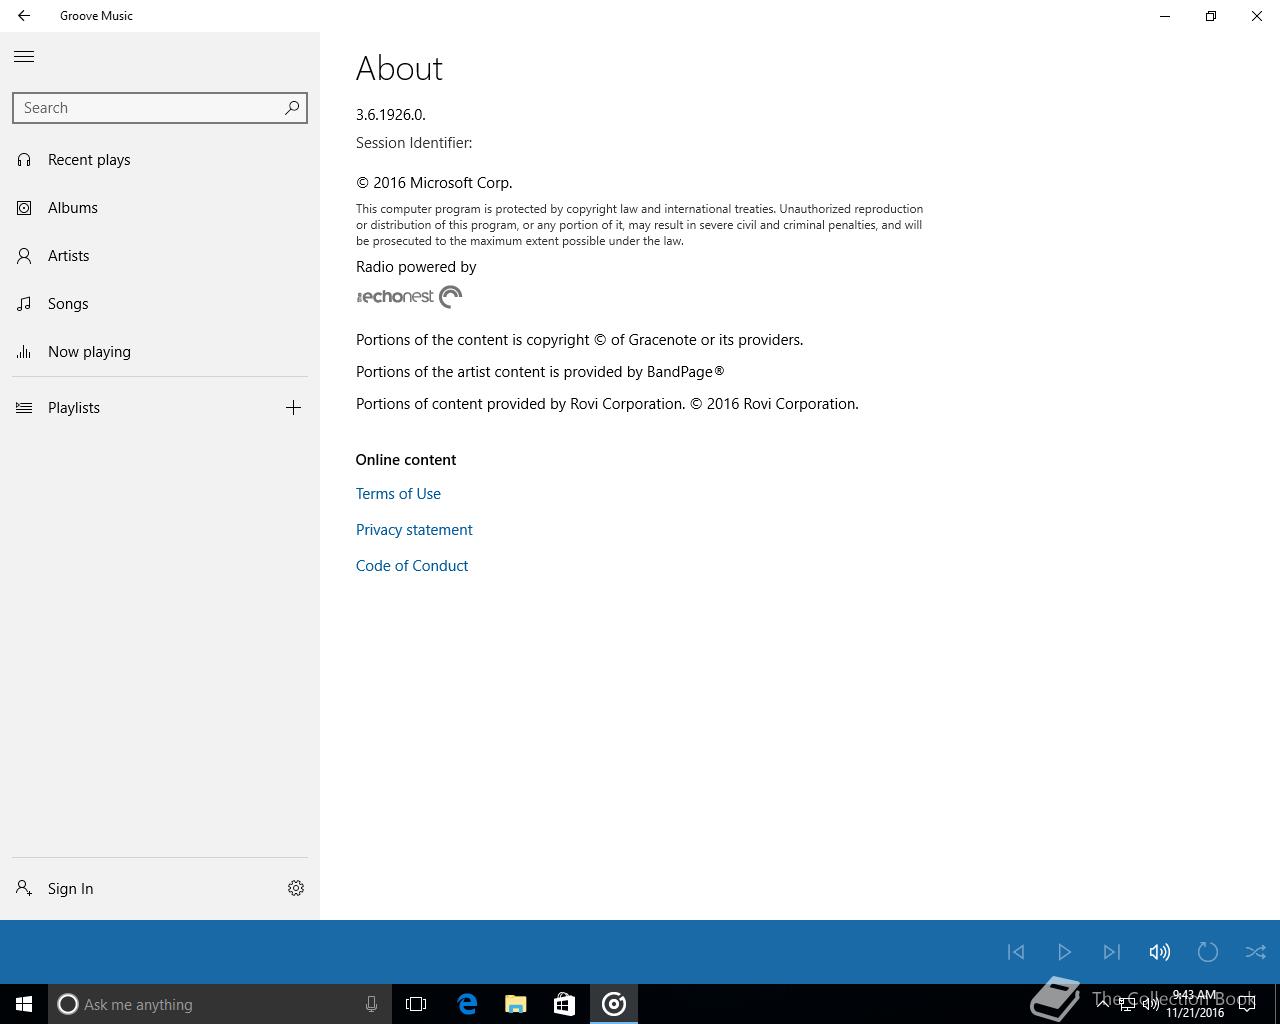Viewport: 1280px width, 1024px height.
Task: Navigate back with the arrow icon
Action: 24,16
